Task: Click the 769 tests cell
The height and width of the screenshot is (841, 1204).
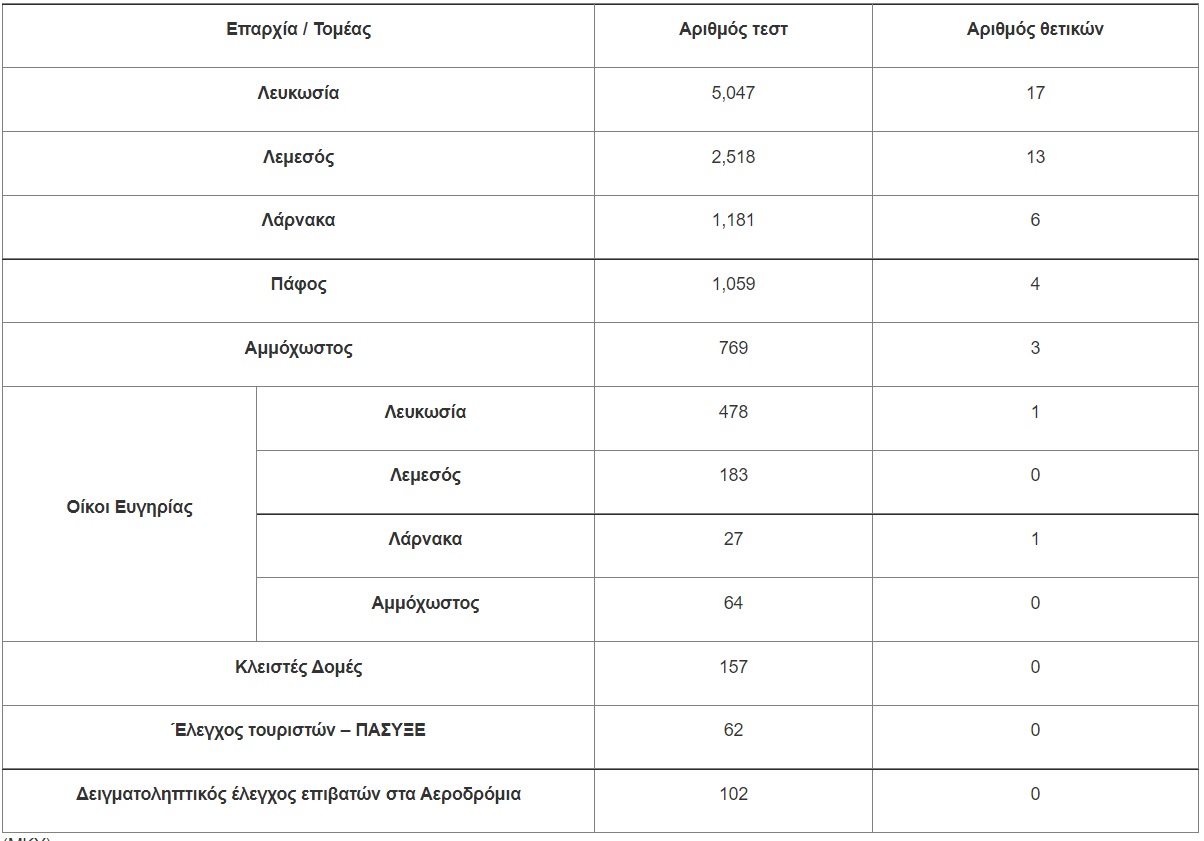Action: (x=733, y=348)
